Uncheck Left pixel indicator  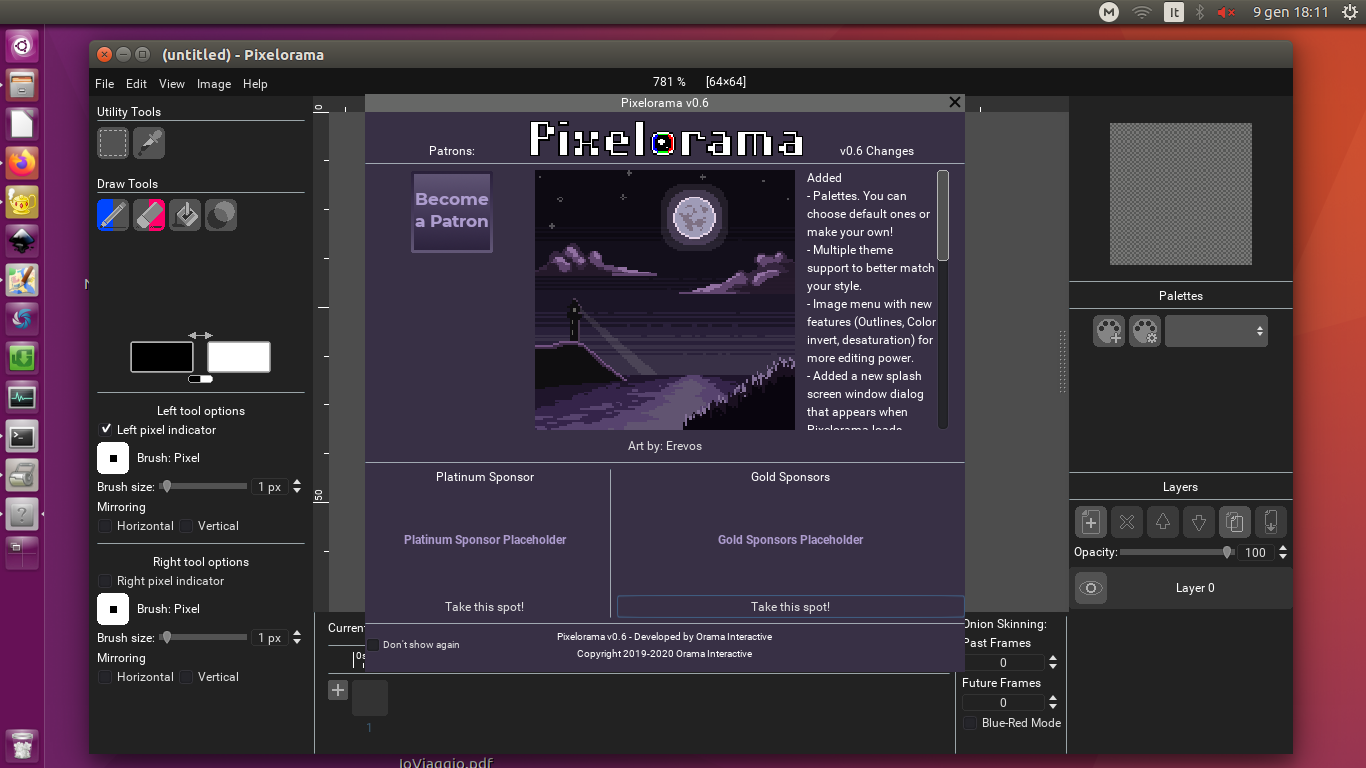tap(105, 430)
